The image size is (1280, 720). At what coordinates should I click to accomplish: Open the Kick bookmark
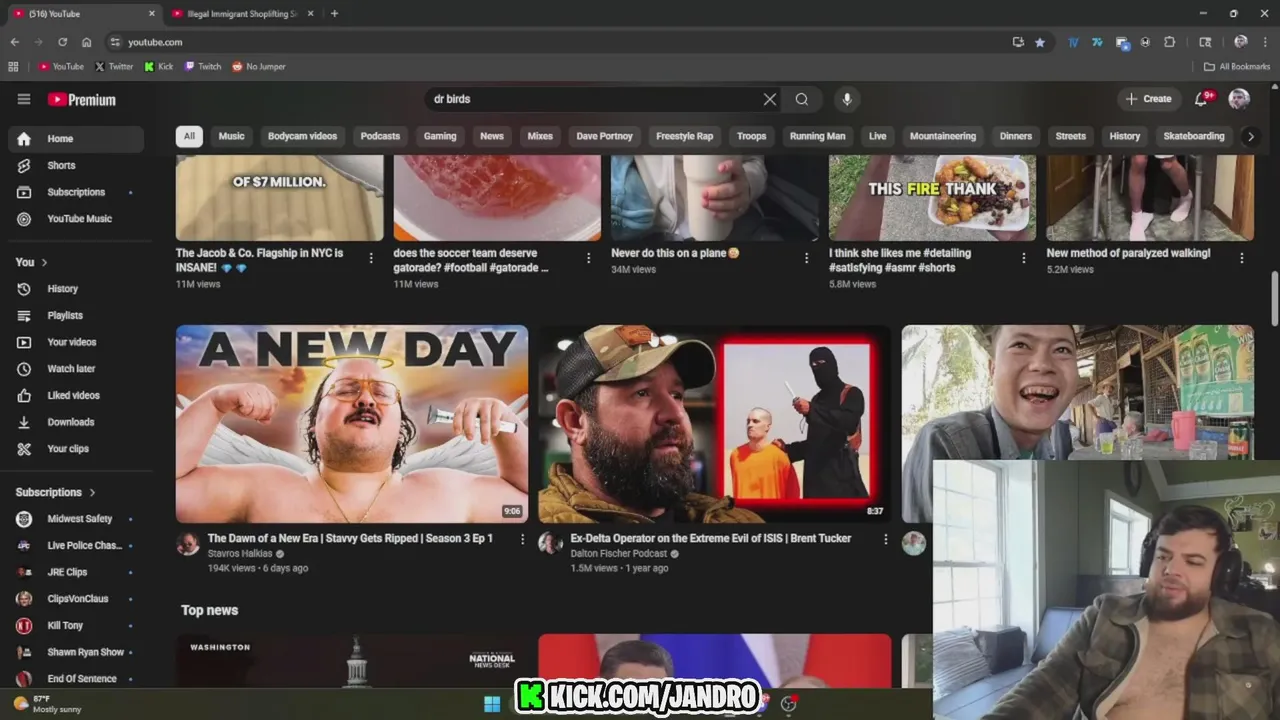159,67
